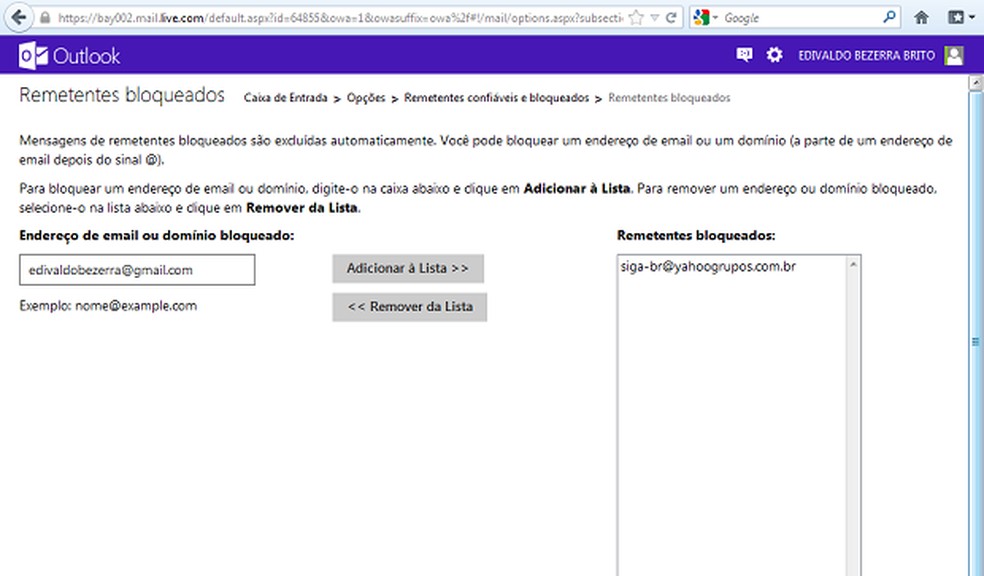Image resolution: width=984 pixels, height=576 pixels.
Task: Click the blocked email address input field
Action: point(135,269)
